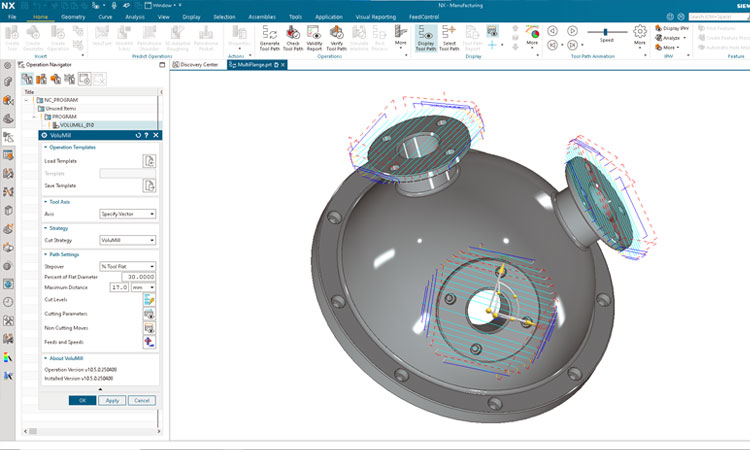Open Feeds and Speeds icon
The image size is (750, 450).
(x=149, y=341)
